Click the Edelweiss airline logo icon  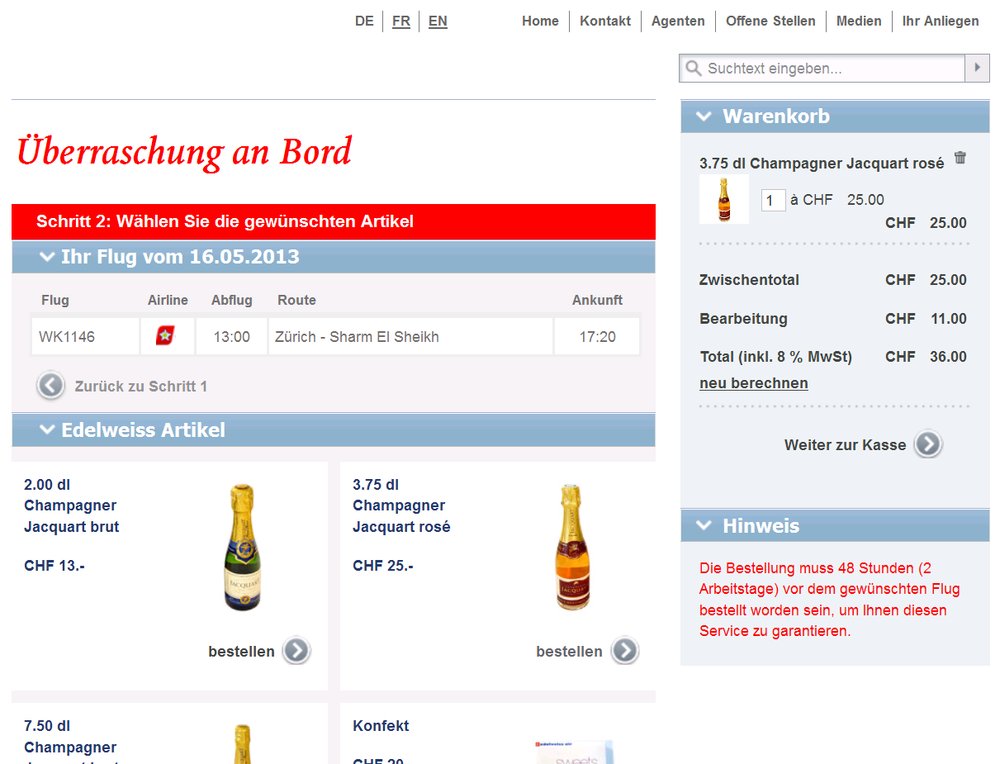(x=165, y=335)
